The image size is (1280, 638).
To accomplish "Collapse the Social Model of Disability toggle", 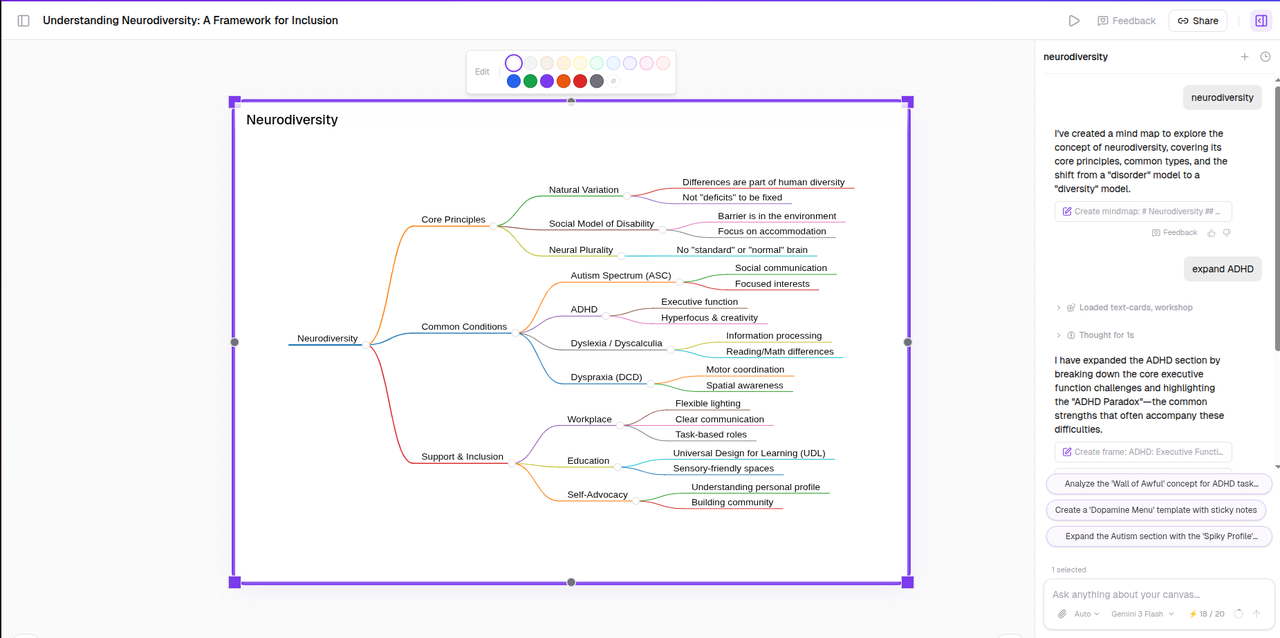I will click(663, 230).
